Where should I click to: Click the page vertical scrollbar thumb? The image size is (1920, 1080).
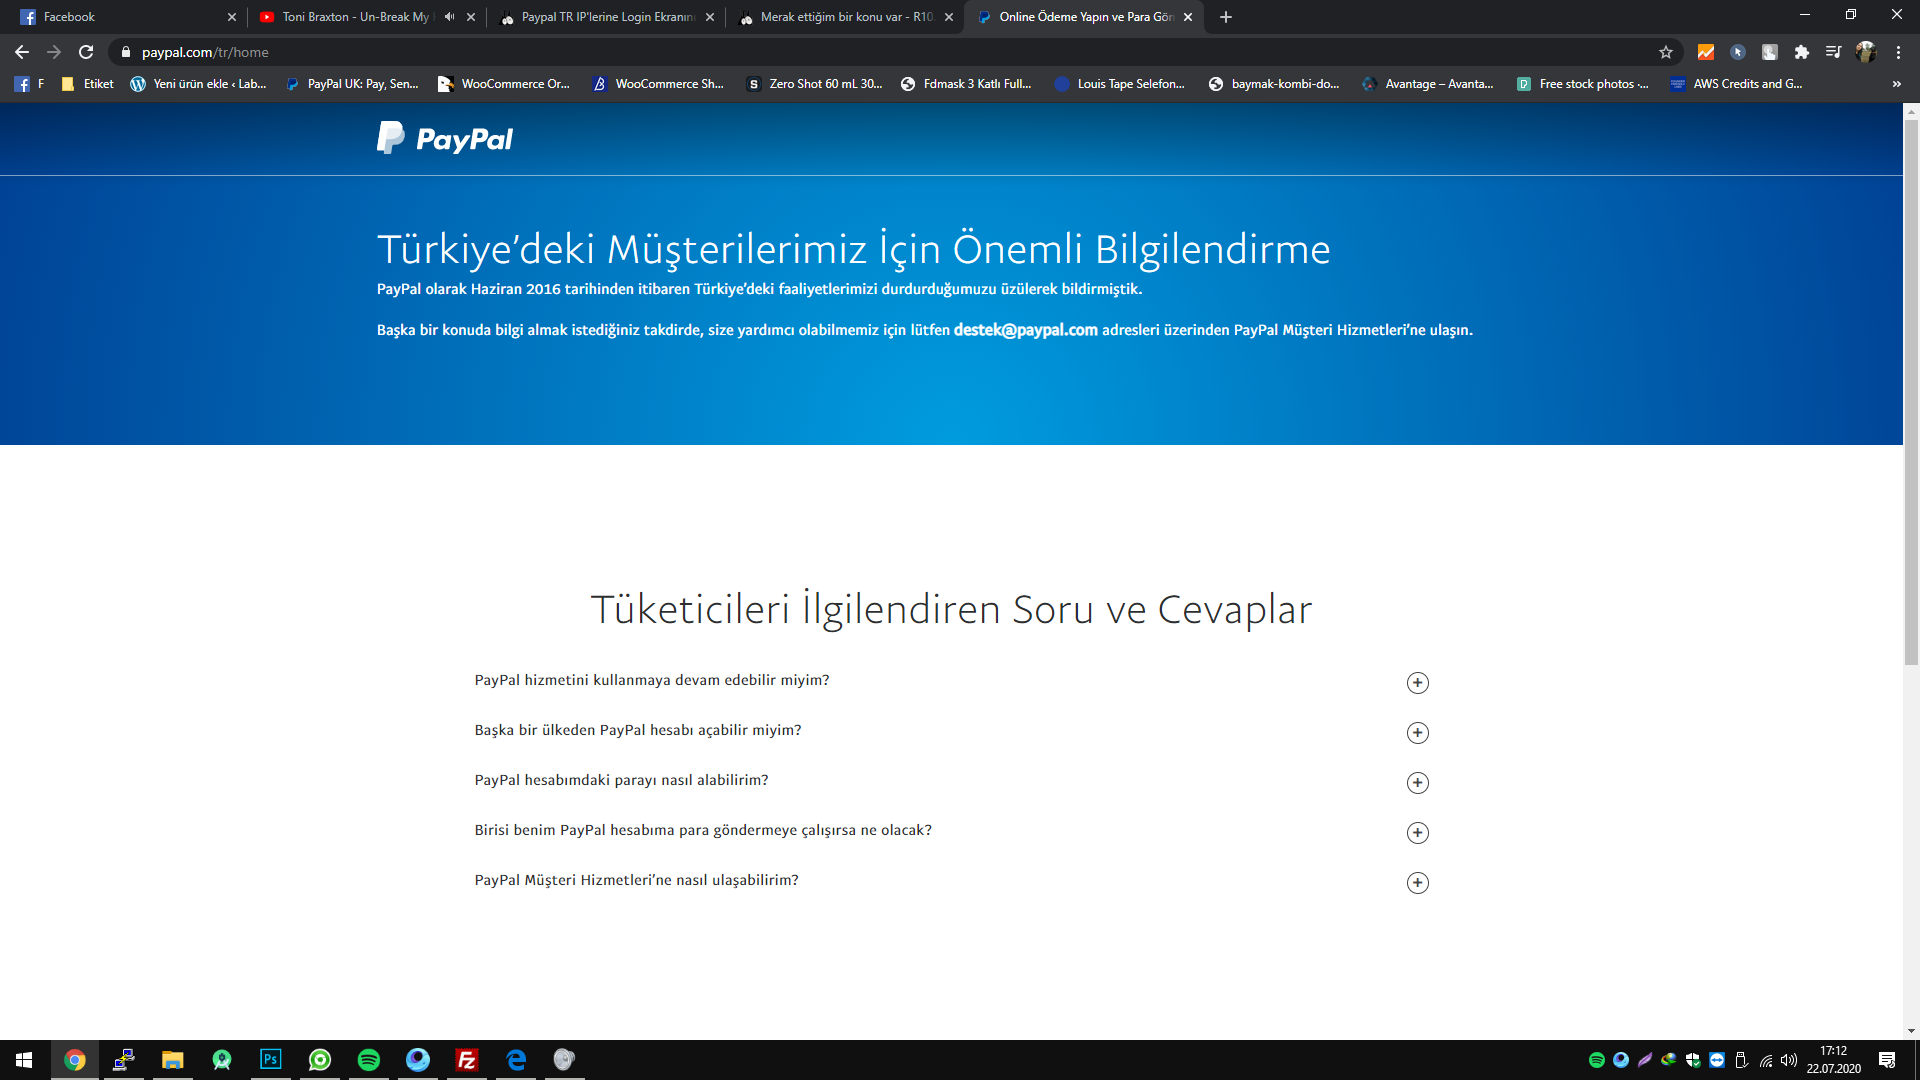tap(1911, 393)
